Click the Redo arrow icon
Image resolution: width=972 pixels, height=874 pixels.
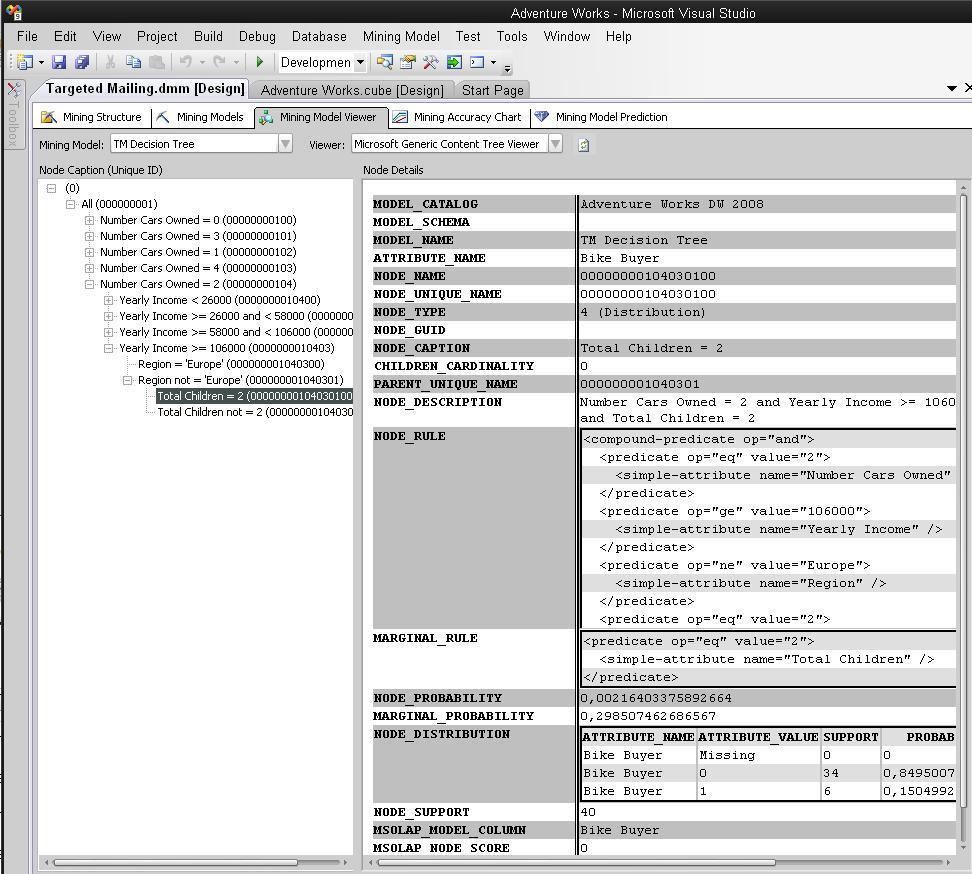pos(219,62)
